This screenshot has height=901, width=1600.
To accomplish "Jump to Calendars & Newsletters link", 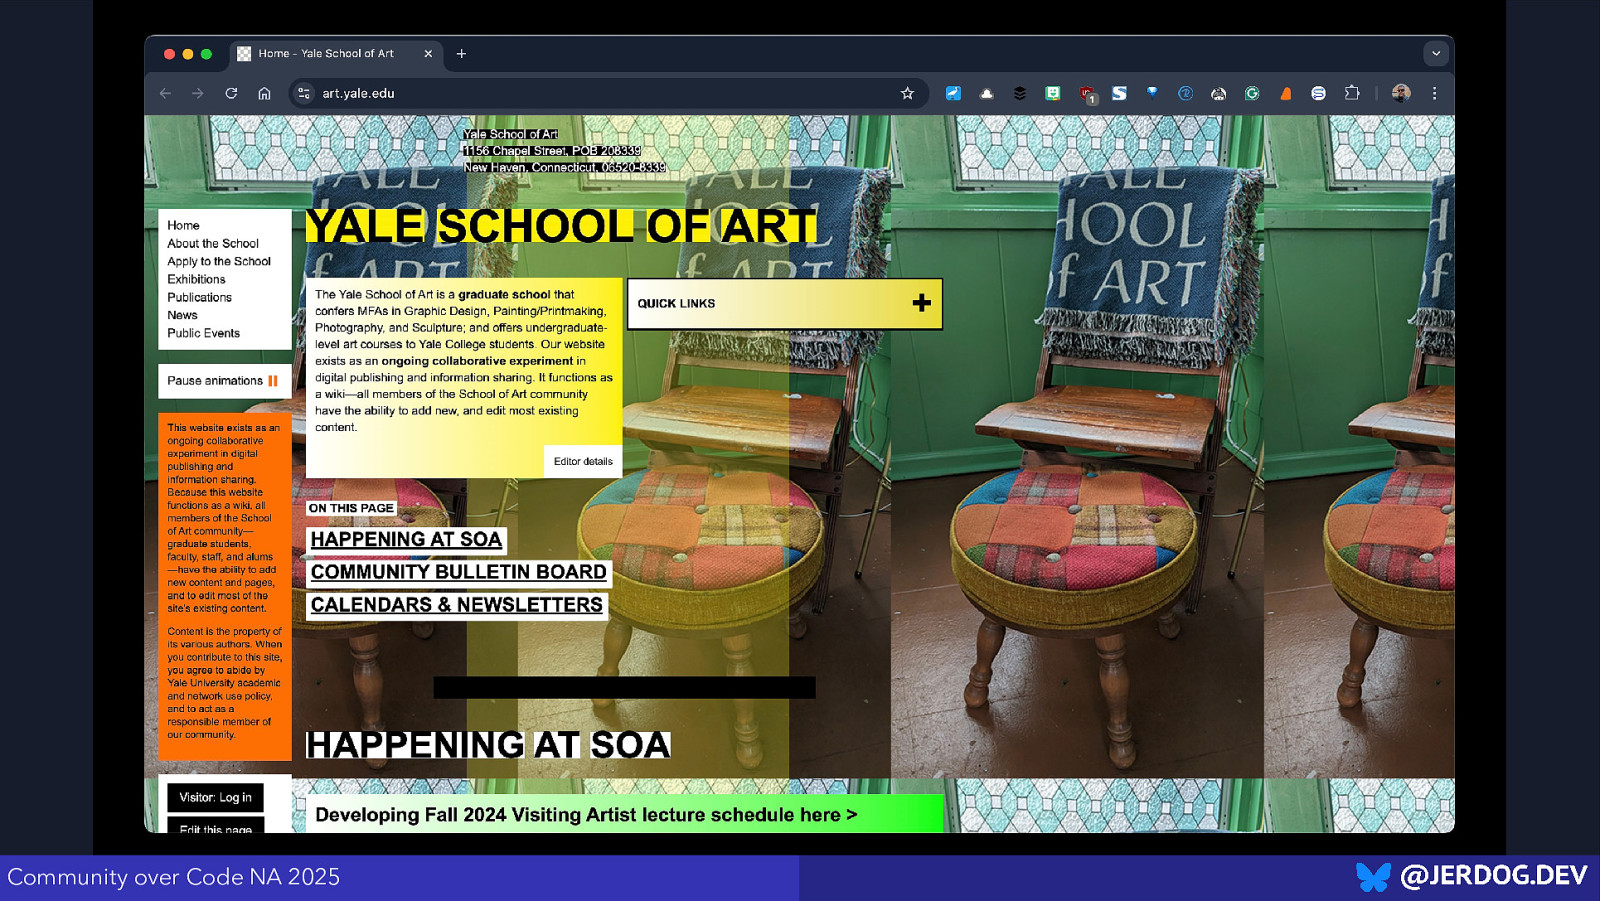I will coord(457,605).
